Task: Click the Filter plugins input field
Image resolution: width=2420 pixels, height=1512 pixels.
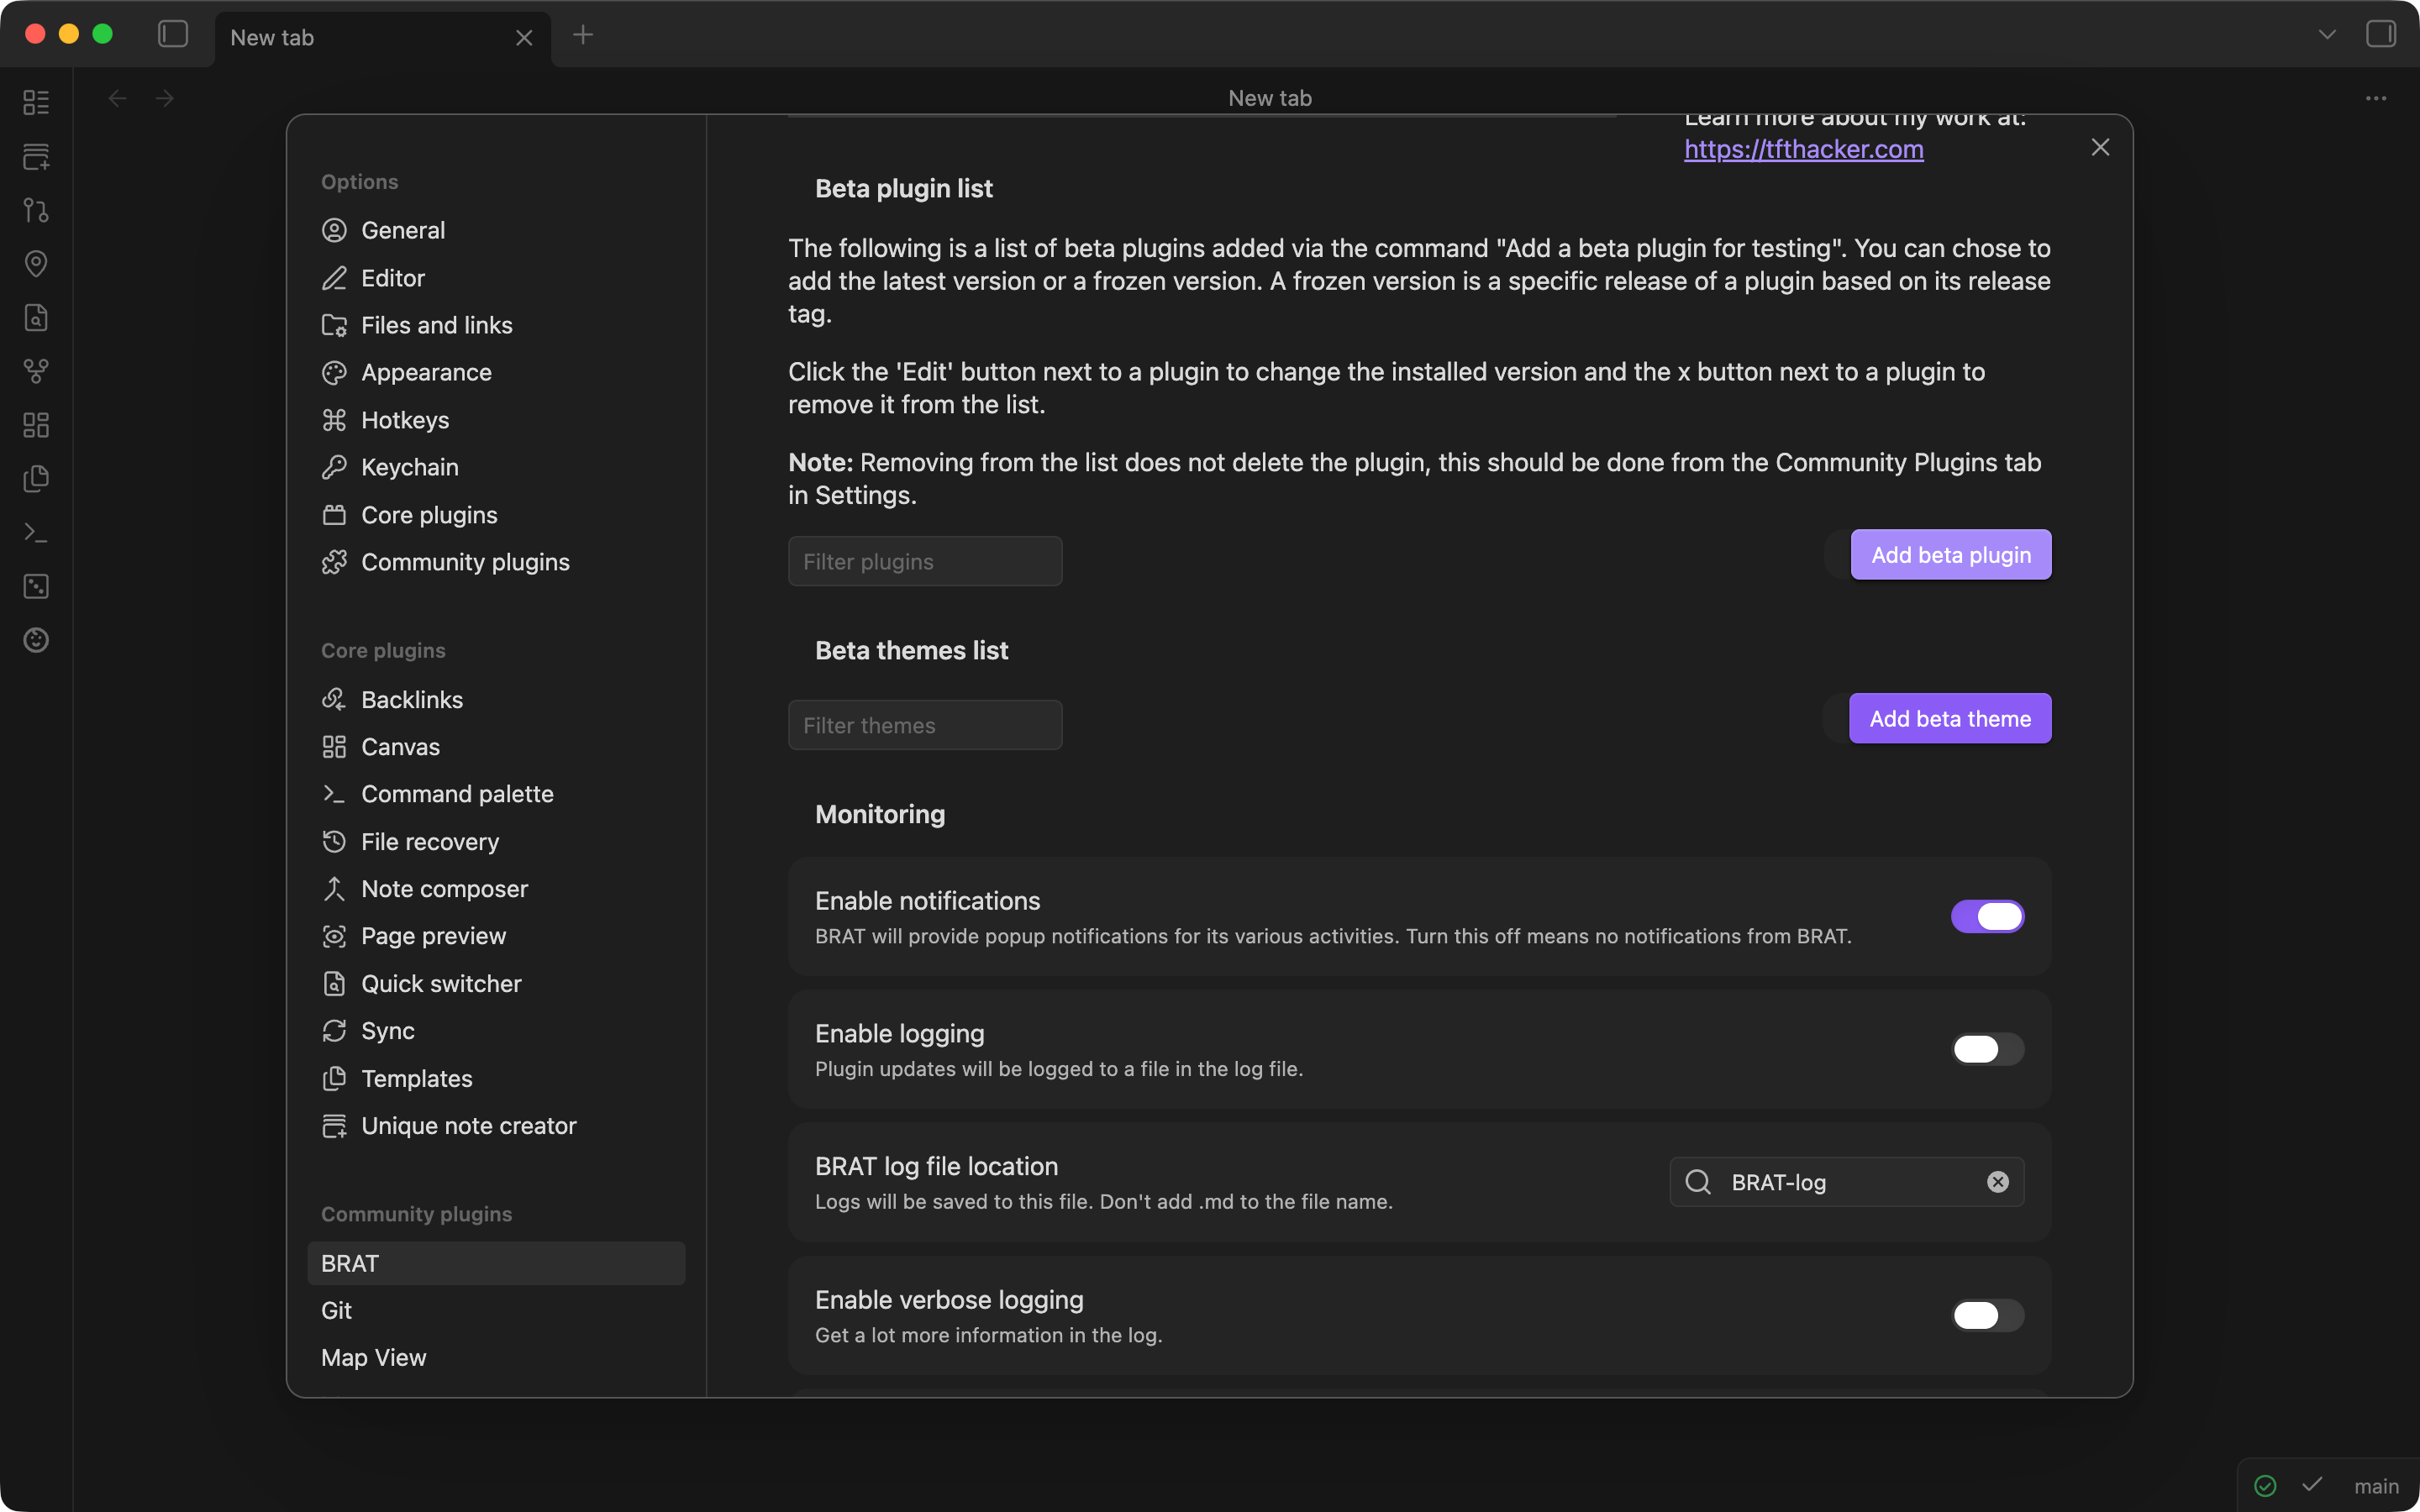Action: [924, 561]
